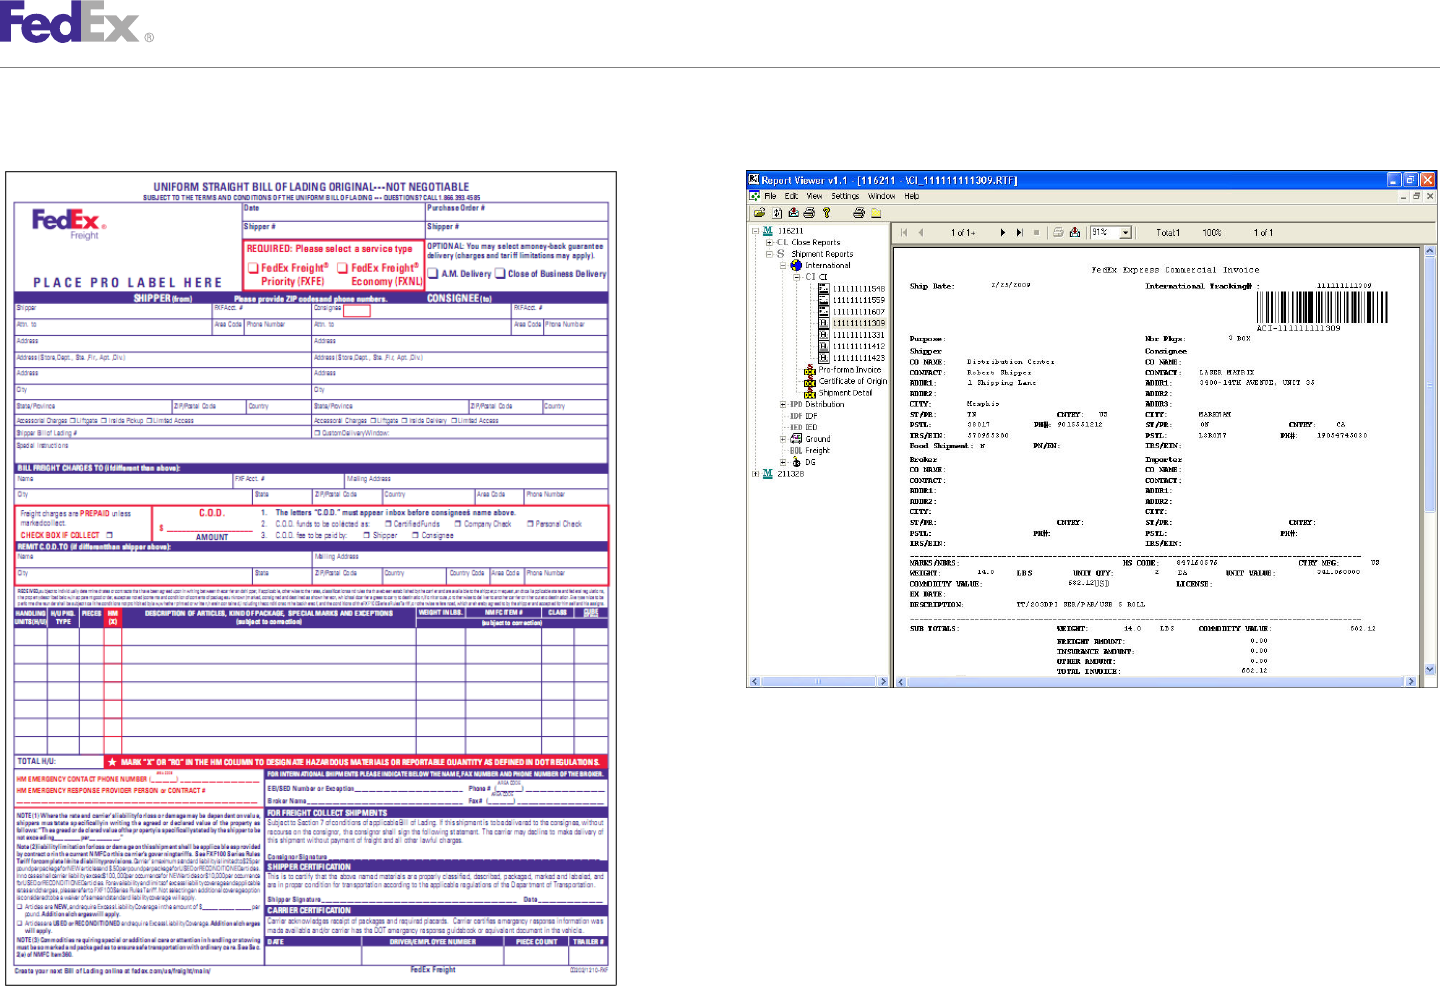Click the M icon beside 116211
The image size is (1440, 991).
tap(768, 231)
